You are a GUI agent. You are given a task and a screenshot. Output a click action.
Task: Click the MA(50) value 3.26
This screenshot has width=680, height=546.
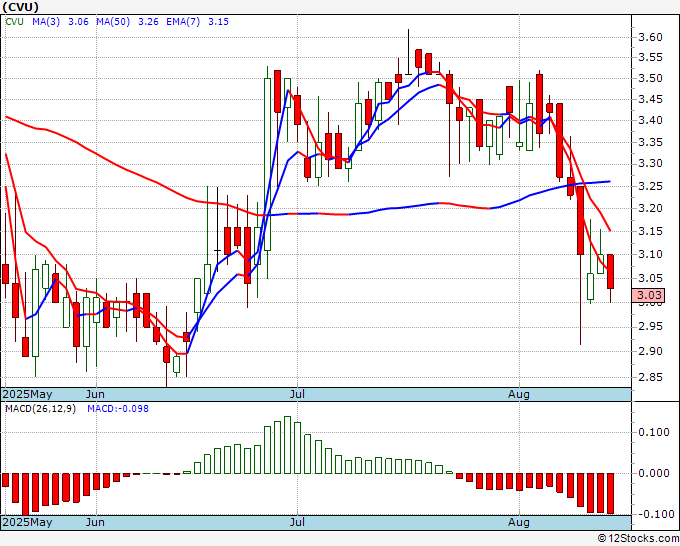148,22
